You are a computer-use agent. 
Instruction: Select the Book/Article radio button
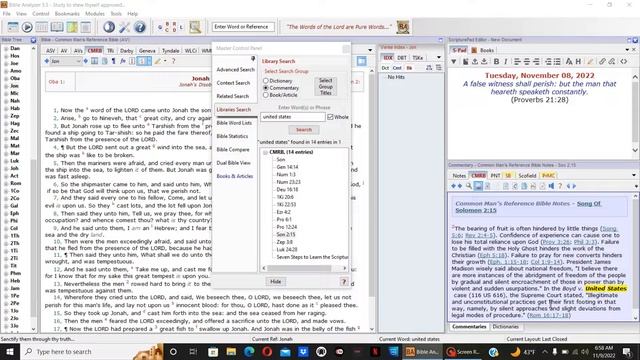point(266,95)
